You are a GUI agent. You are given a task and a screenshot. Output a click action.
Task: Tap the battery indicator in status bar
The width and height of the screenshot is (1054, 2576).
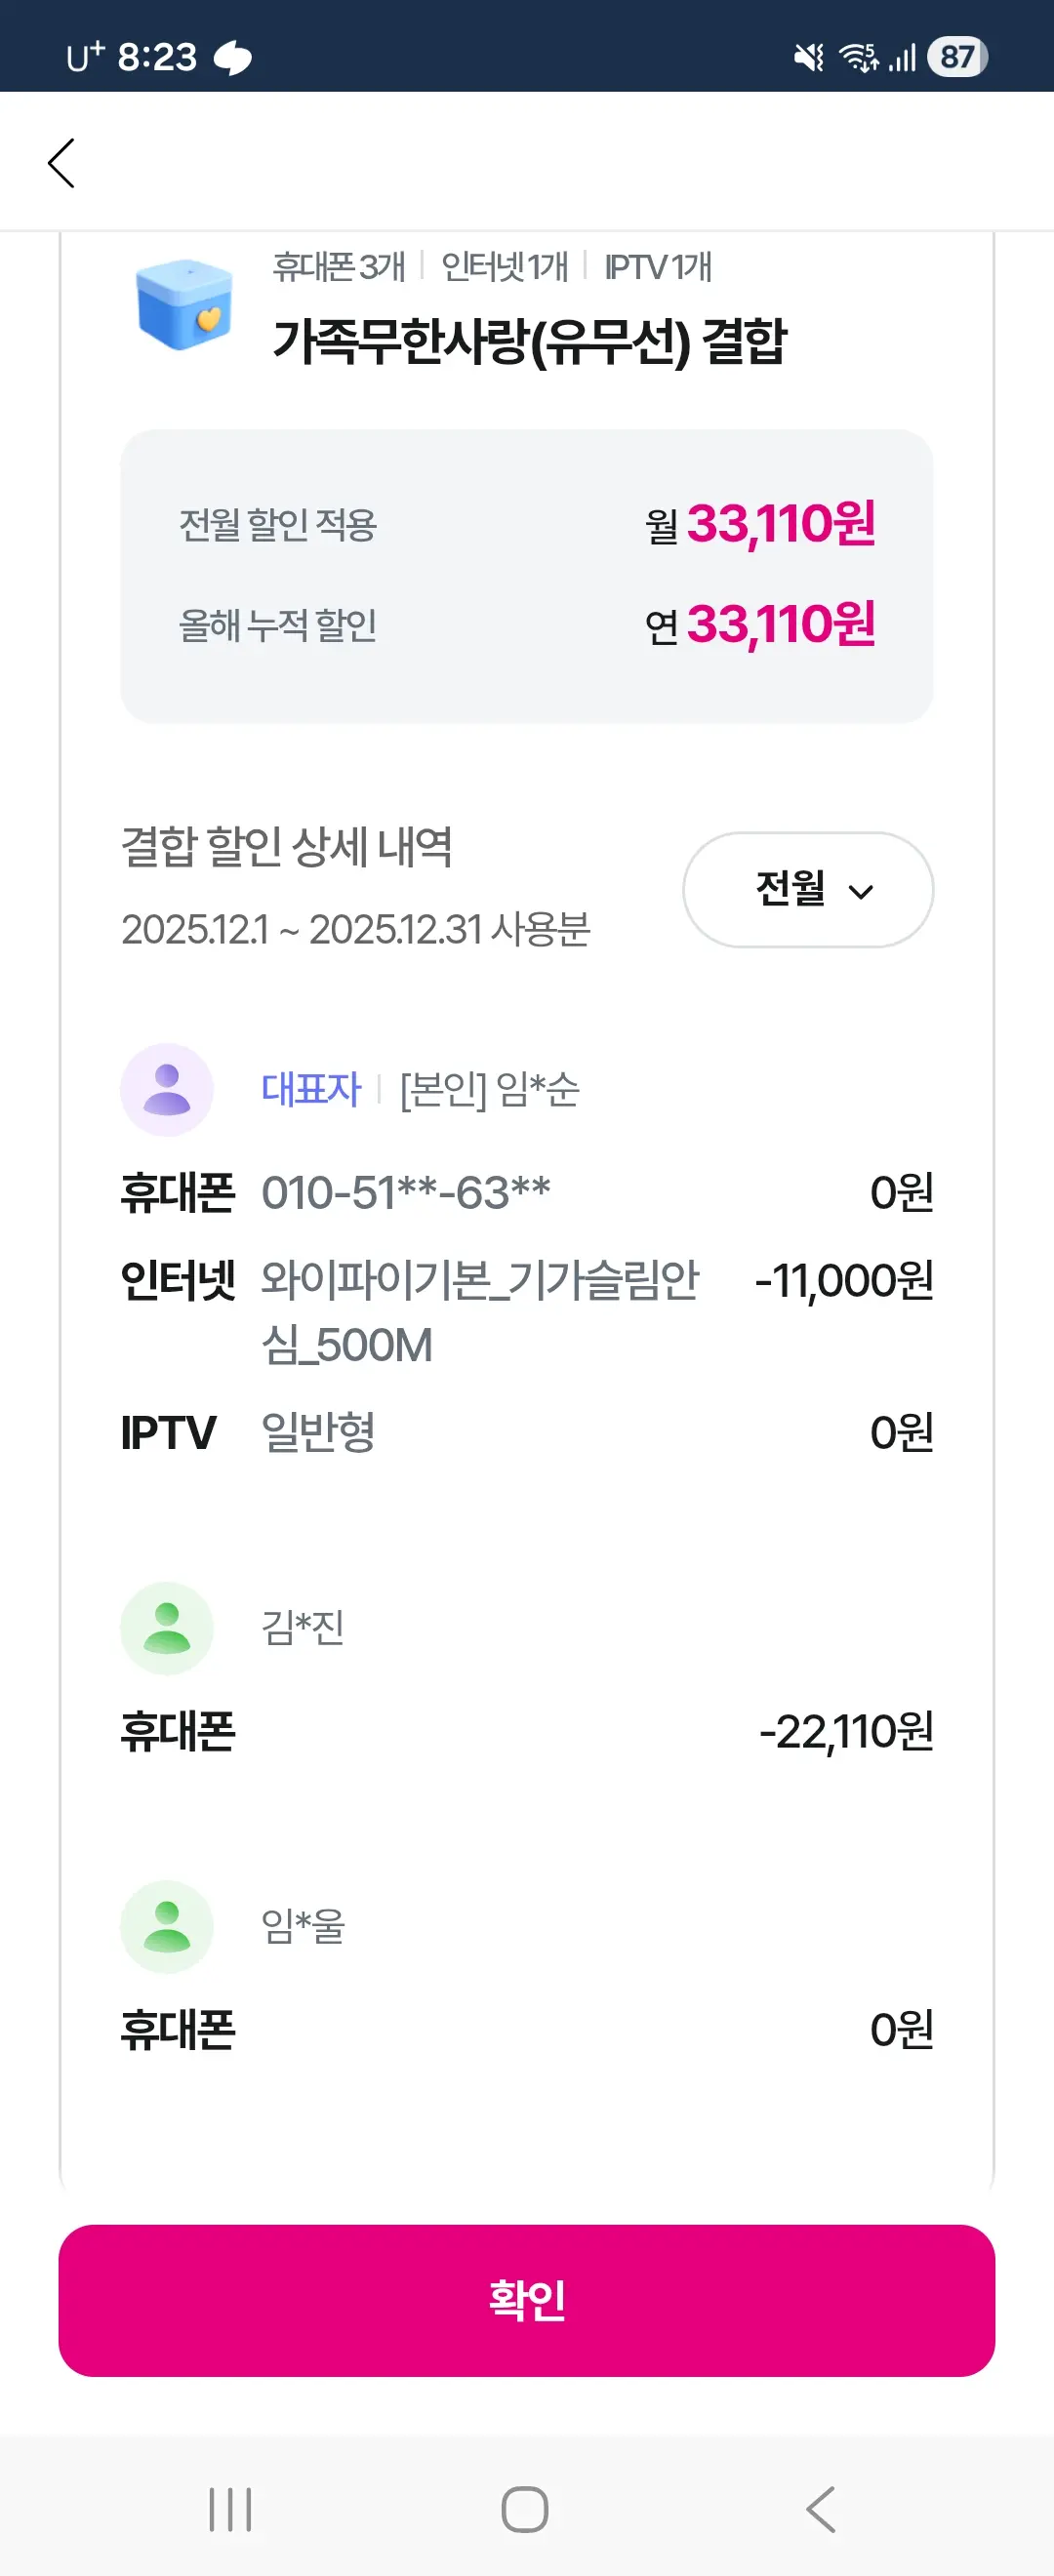(957, 57)
